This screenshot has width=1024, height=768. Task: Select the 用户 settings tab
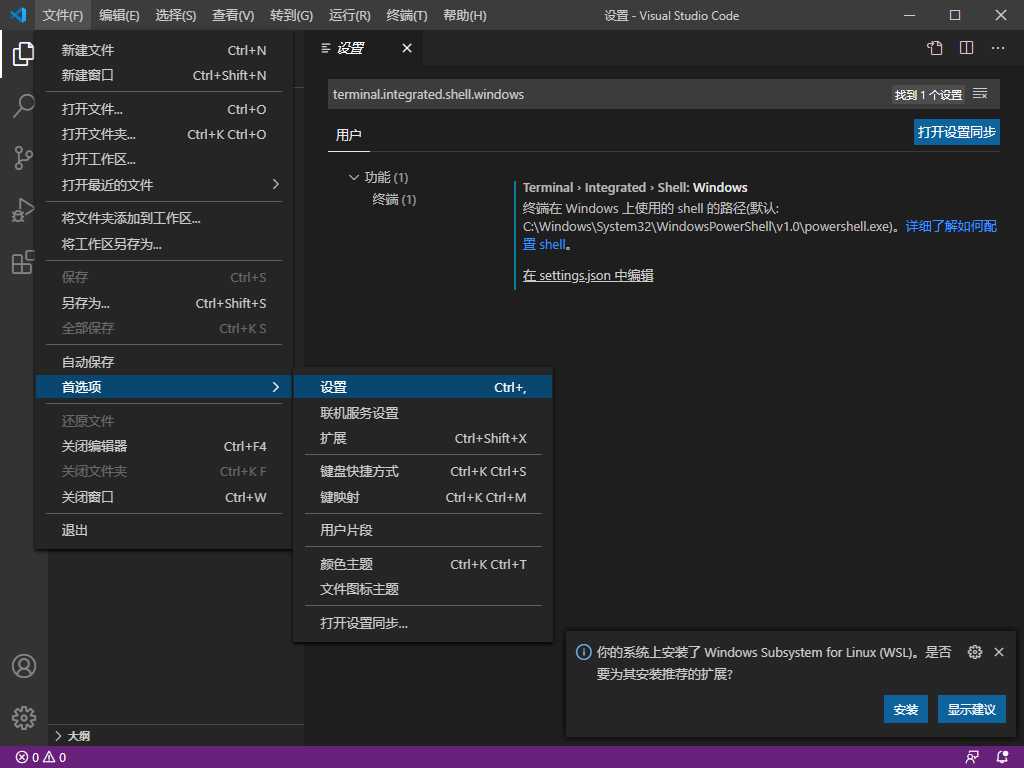click(348, 135)
